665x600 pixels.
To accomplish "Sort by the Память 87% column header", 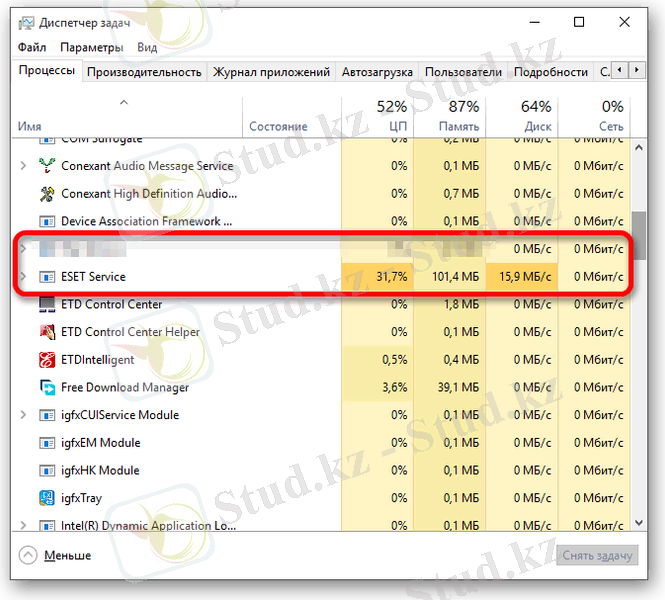I will (x=450, y=118).
